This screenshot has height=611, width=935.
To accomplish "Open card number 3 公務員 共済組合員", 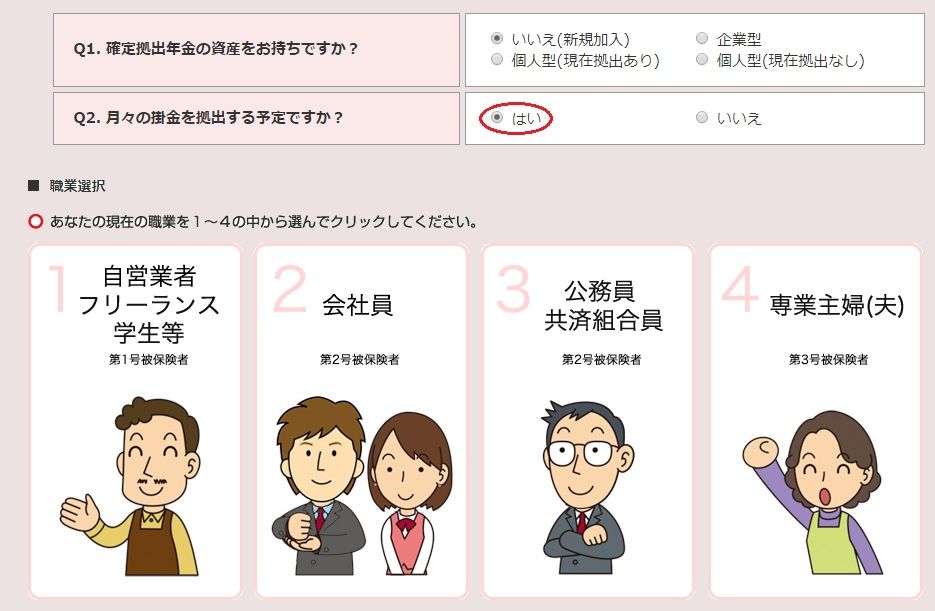I will (588, 421).
